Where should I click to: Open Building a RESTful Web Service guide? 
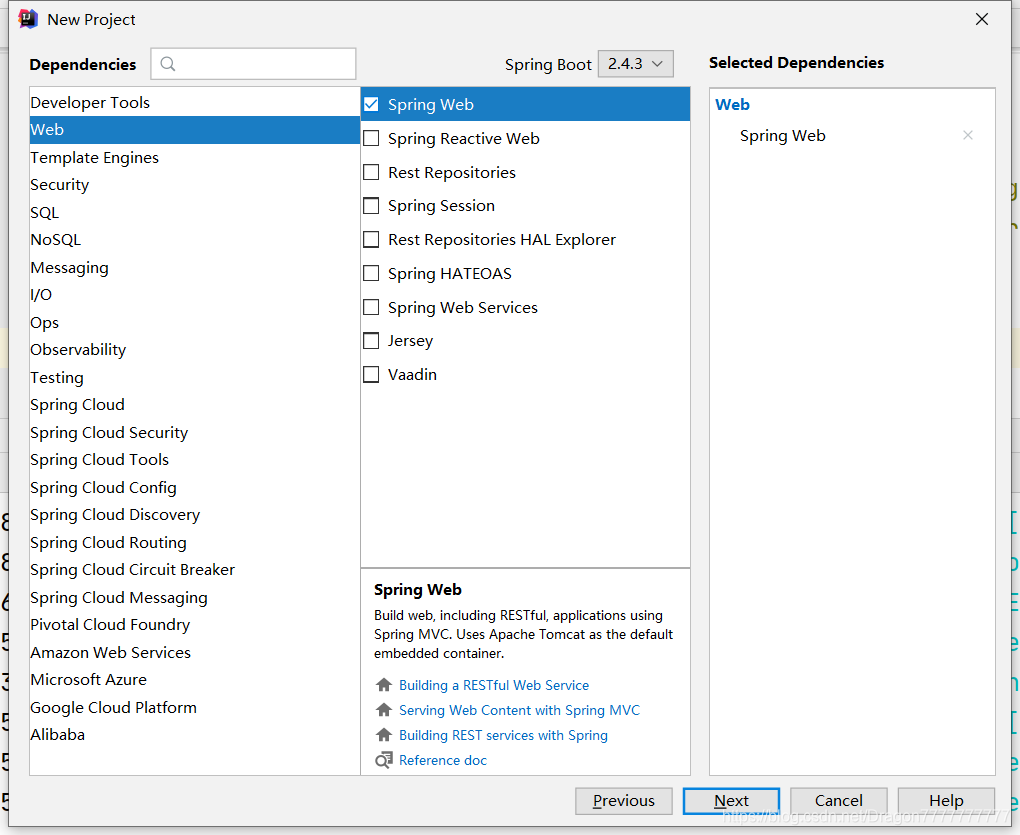[x=494, y=685]
